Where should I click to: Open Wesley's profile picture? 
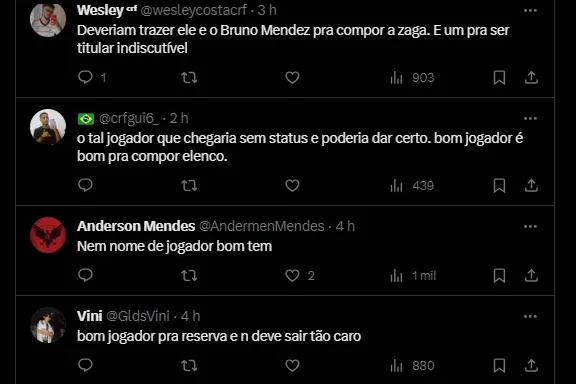tap(48, 19)
